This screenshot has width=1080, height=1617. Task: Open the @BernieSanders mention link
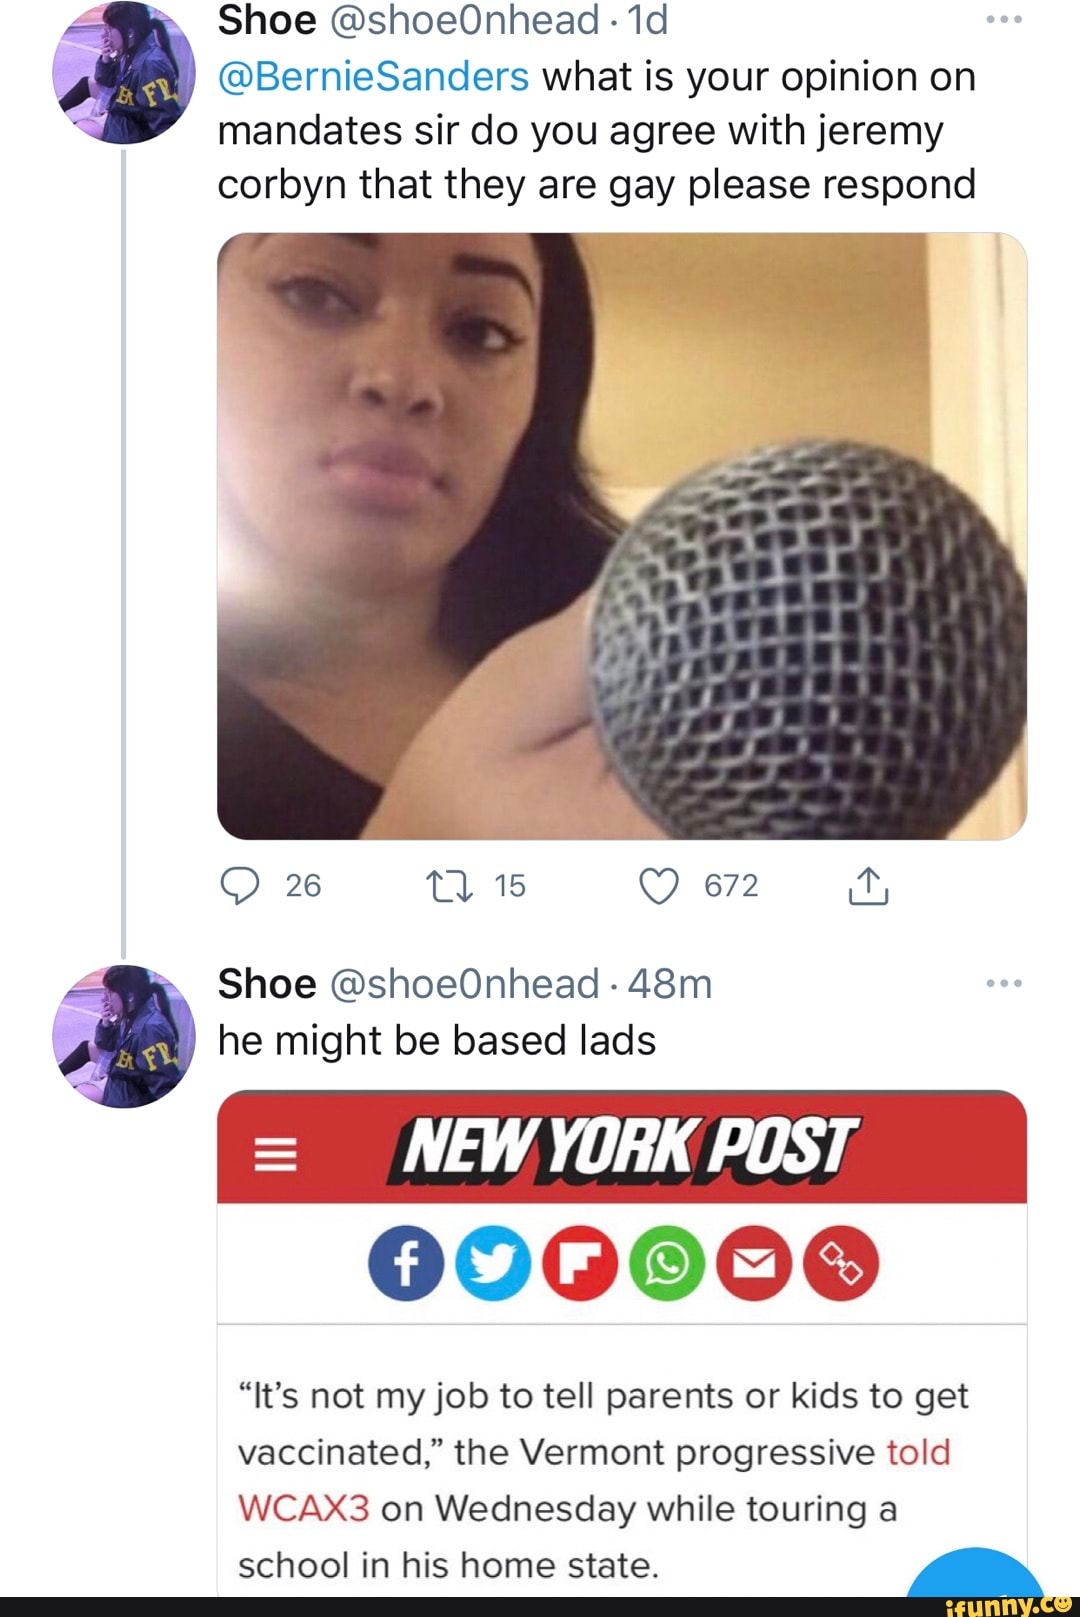[373, 77]
